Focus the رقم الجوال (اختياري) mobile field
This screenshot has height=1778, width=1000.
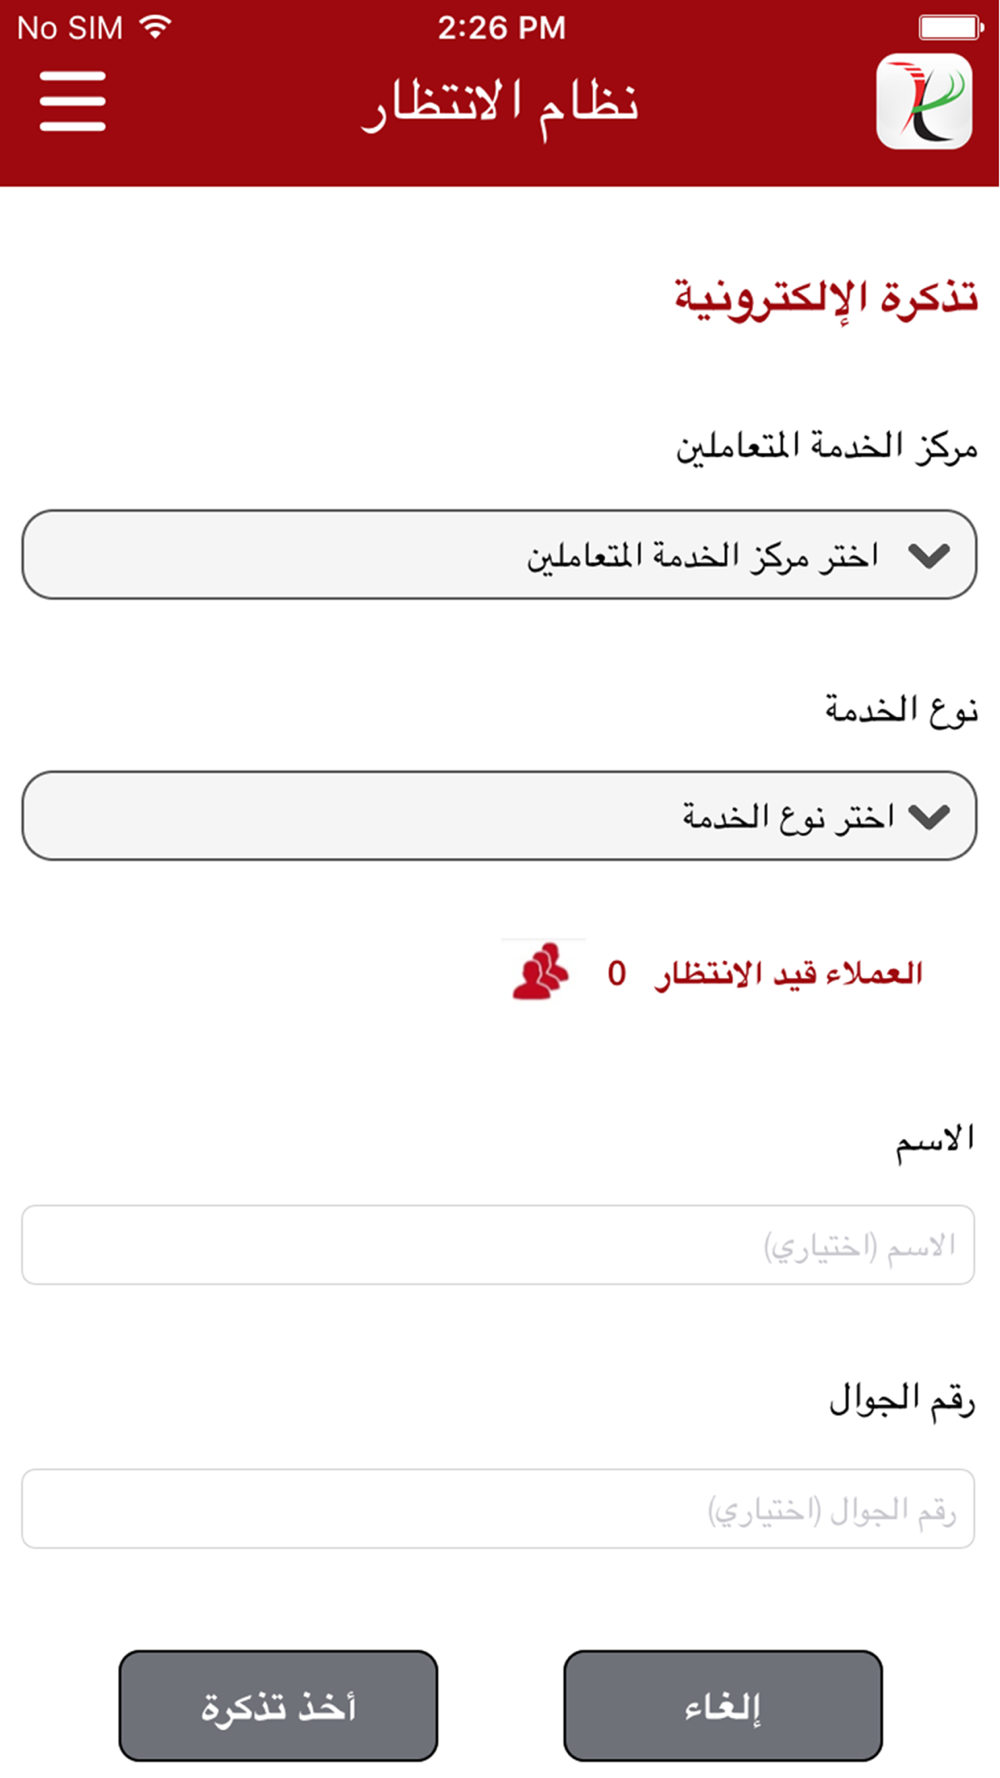498,1509
